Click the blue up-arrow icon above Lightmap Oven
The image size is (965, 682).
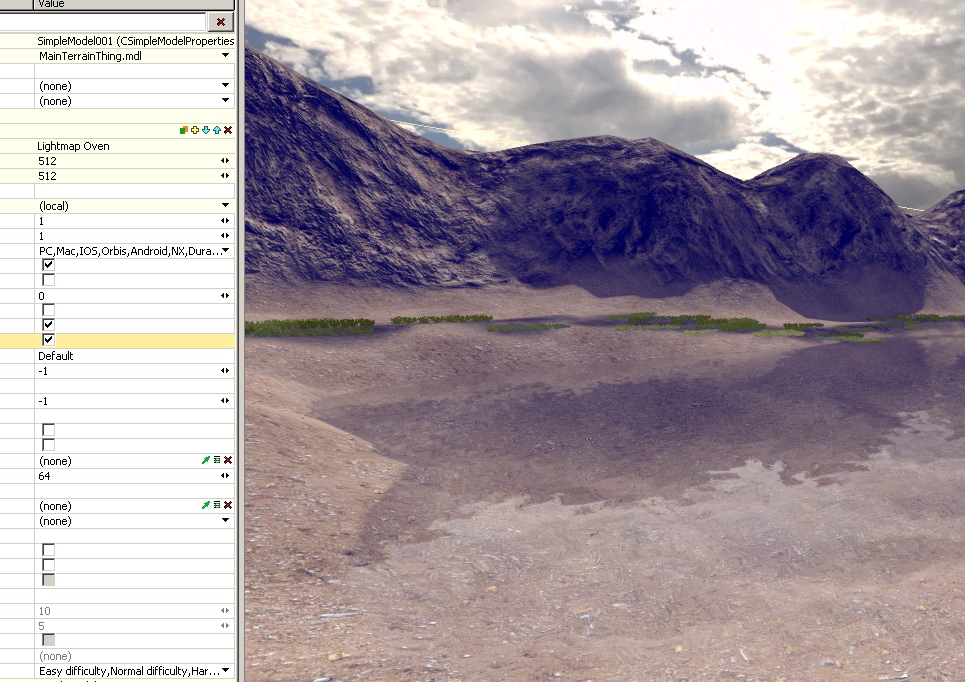pyautogui.click(x=217, y=130)
